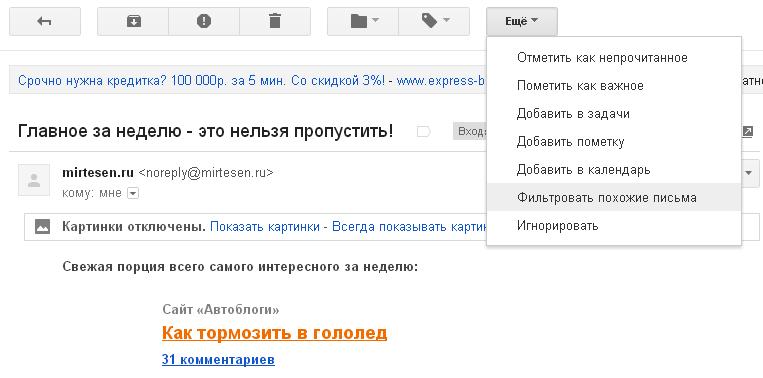Select Игнорировать menu entry

(x=614, y=226)
